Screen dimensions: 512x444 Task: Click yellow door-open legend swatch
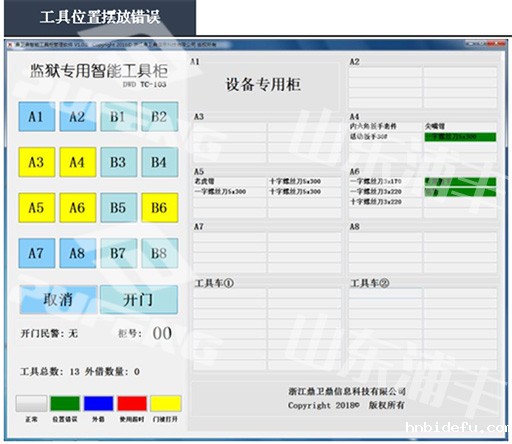coord(166,403)
